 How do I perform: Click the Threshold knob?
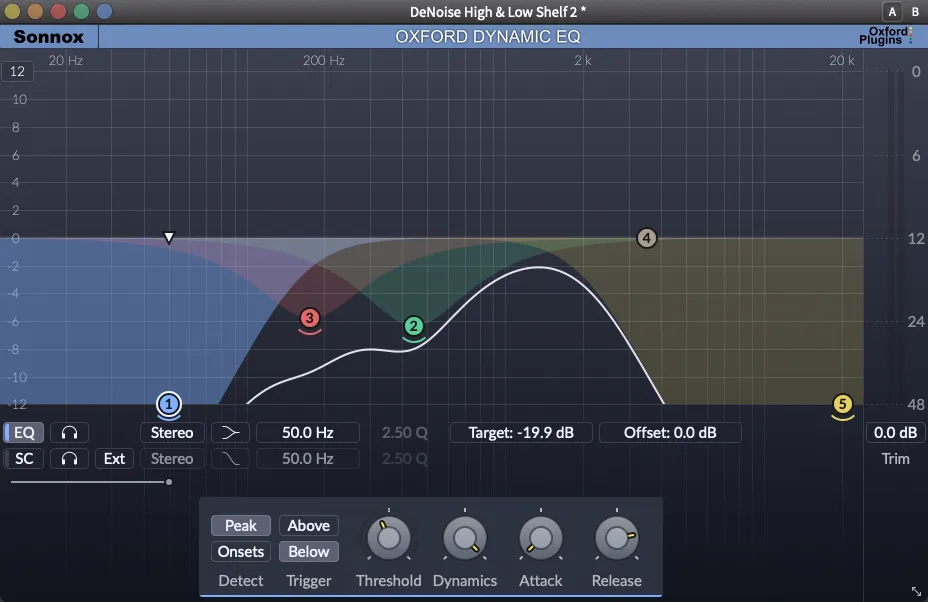pos(388,539)
